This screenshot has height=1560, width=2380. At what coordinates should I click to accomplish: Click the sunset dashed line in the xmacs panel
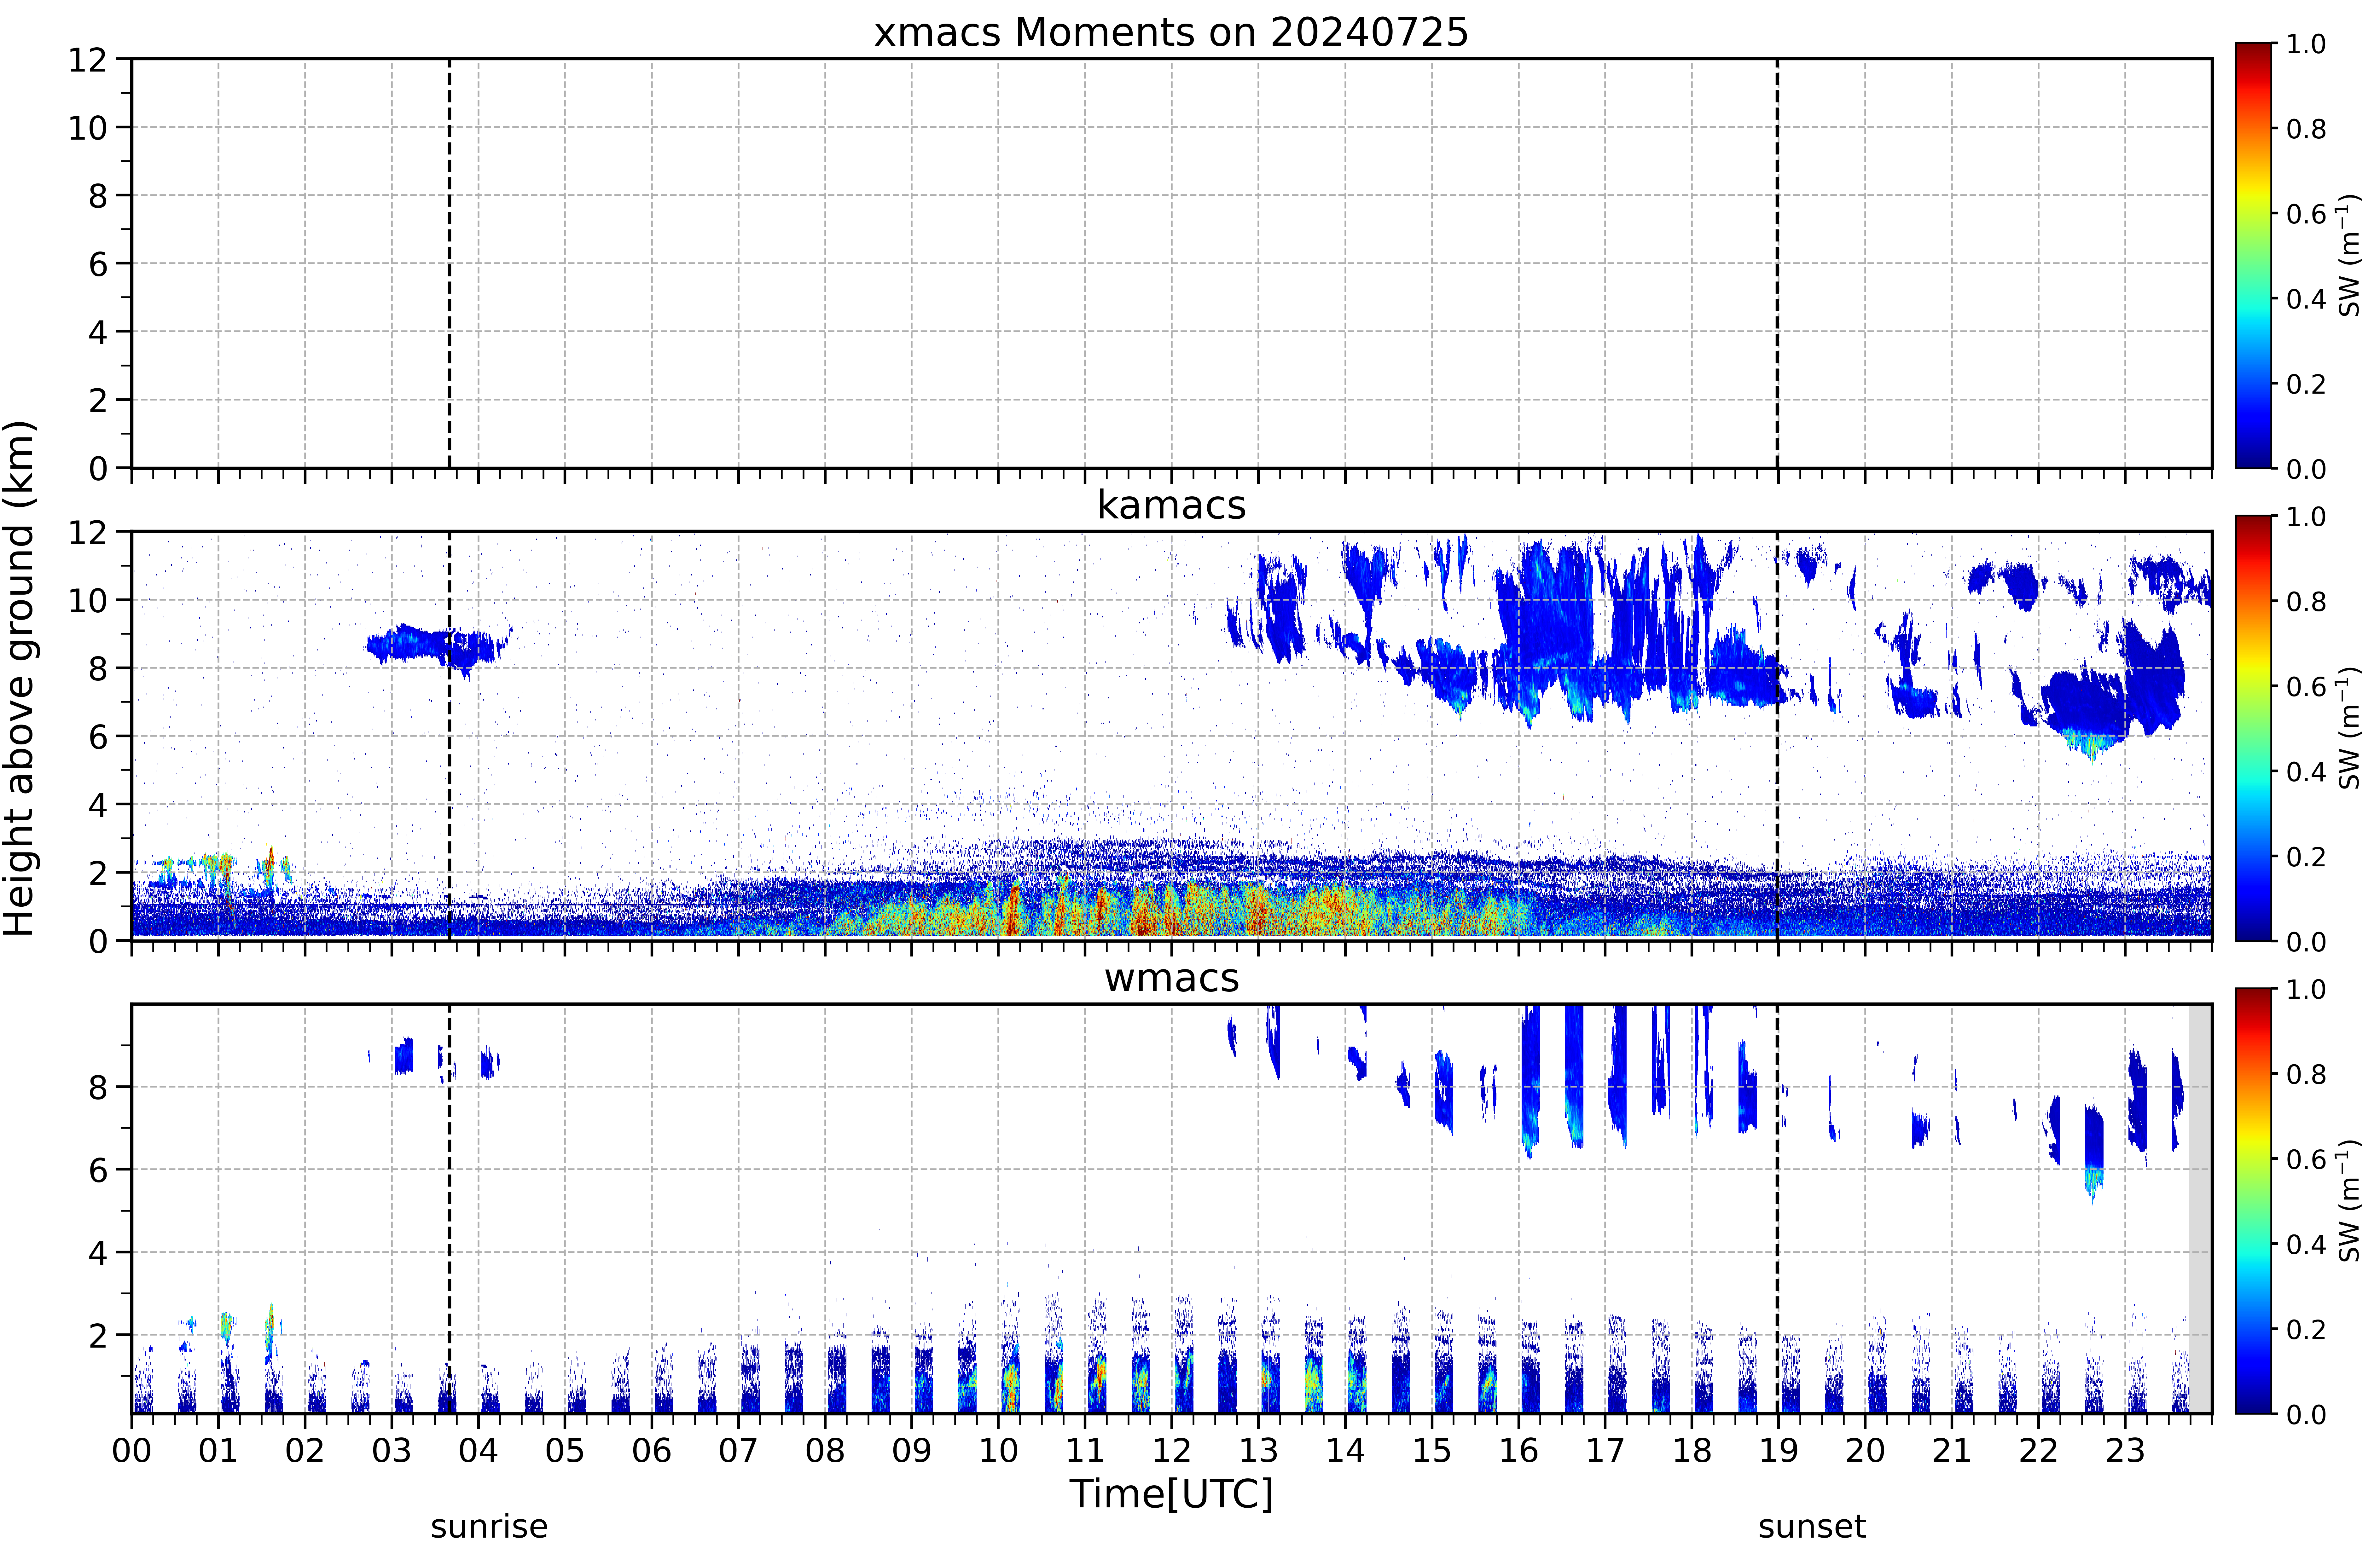1777,263
